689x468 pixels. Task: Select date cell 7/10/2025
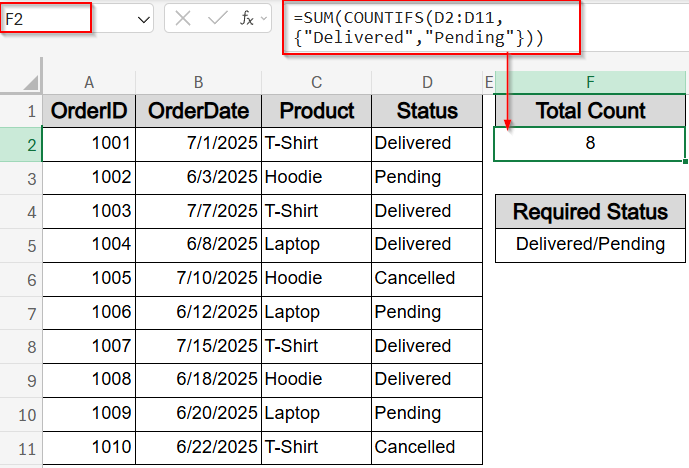198,279
